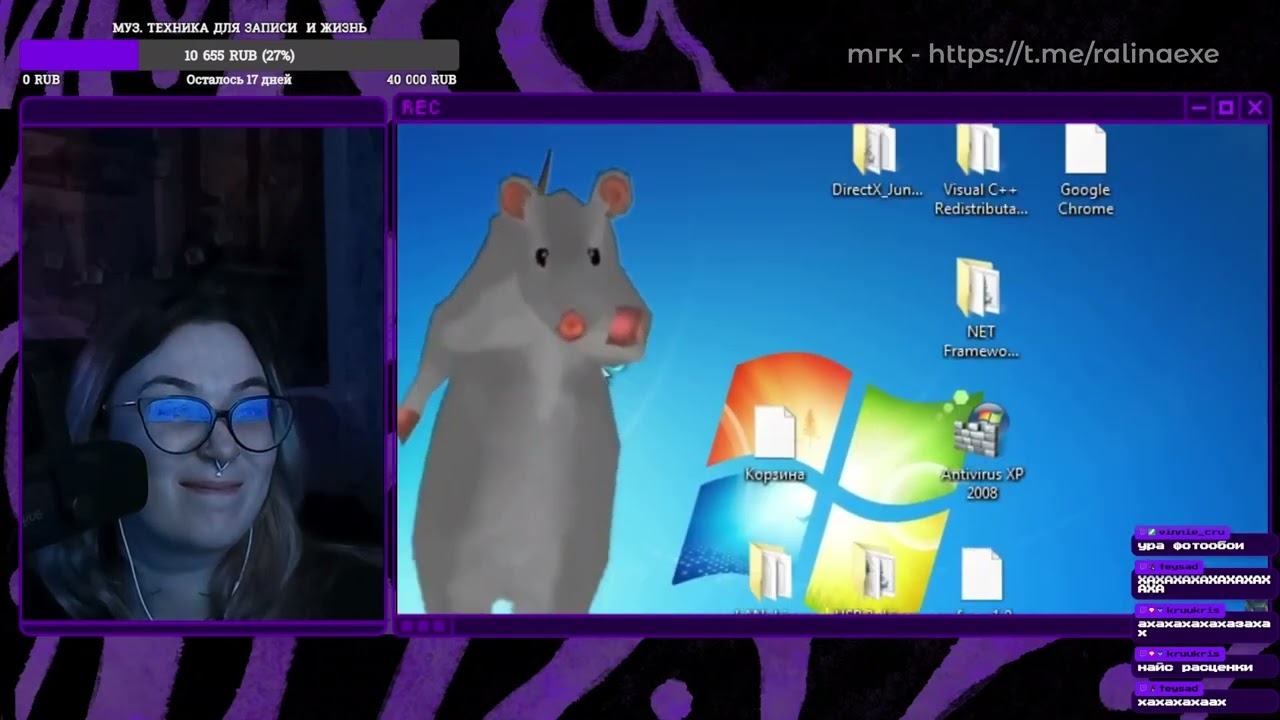Click the '40 000 RUB' goal value

(x=422, y=80)
